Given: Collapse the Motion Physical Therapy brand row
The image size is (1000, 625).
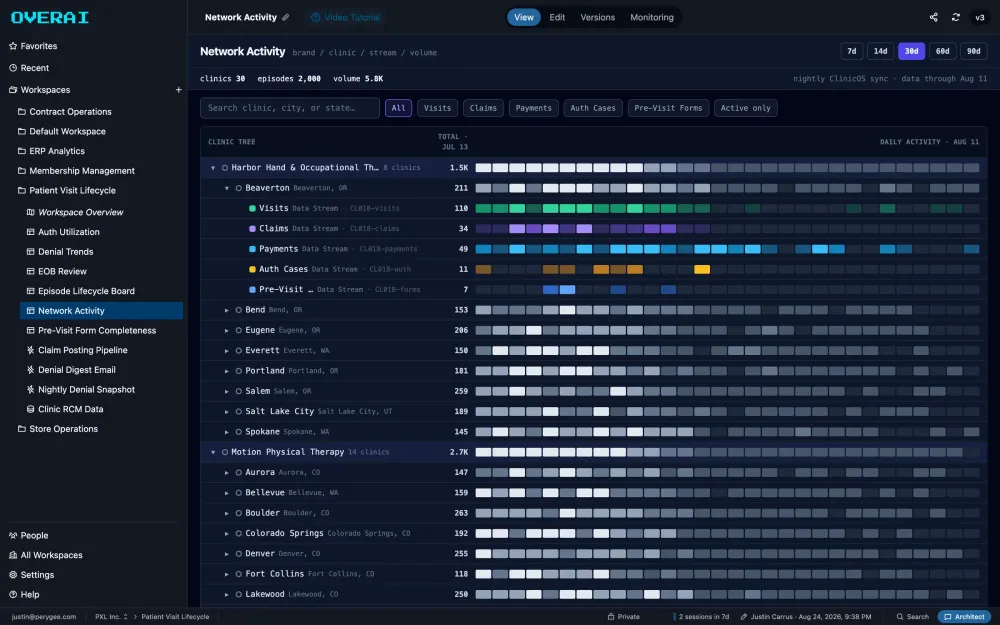Looking at the screenshot, I should [x=213, y=452].
